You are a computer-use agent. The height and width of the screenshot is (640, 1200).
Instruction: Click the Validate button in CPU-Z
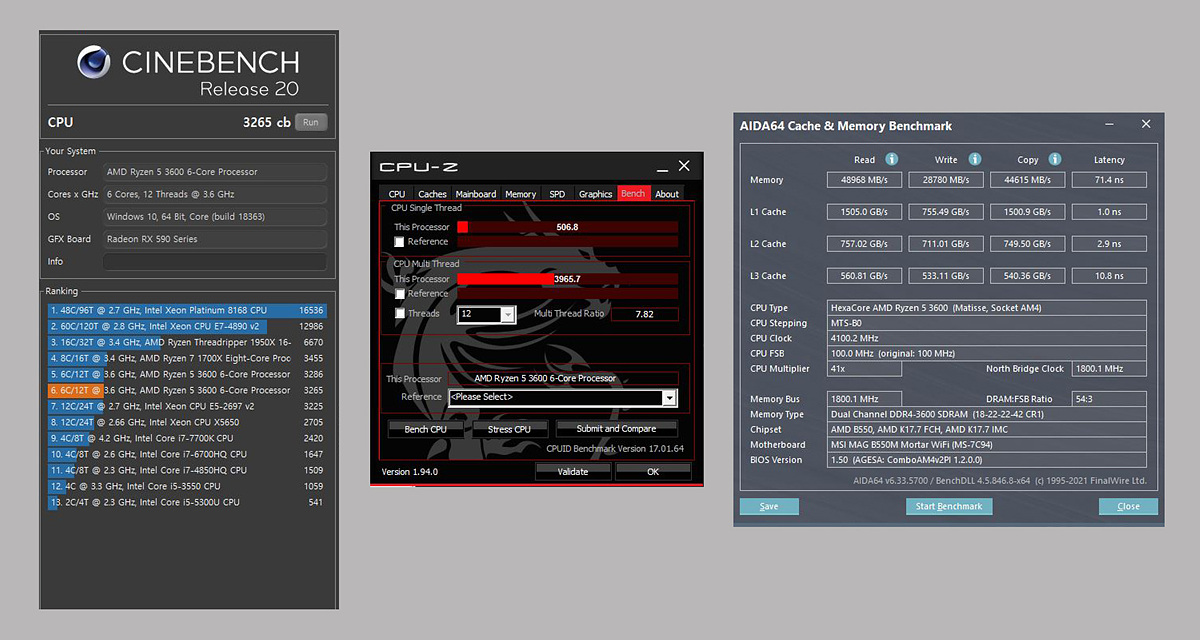click(x=573, y=471)
